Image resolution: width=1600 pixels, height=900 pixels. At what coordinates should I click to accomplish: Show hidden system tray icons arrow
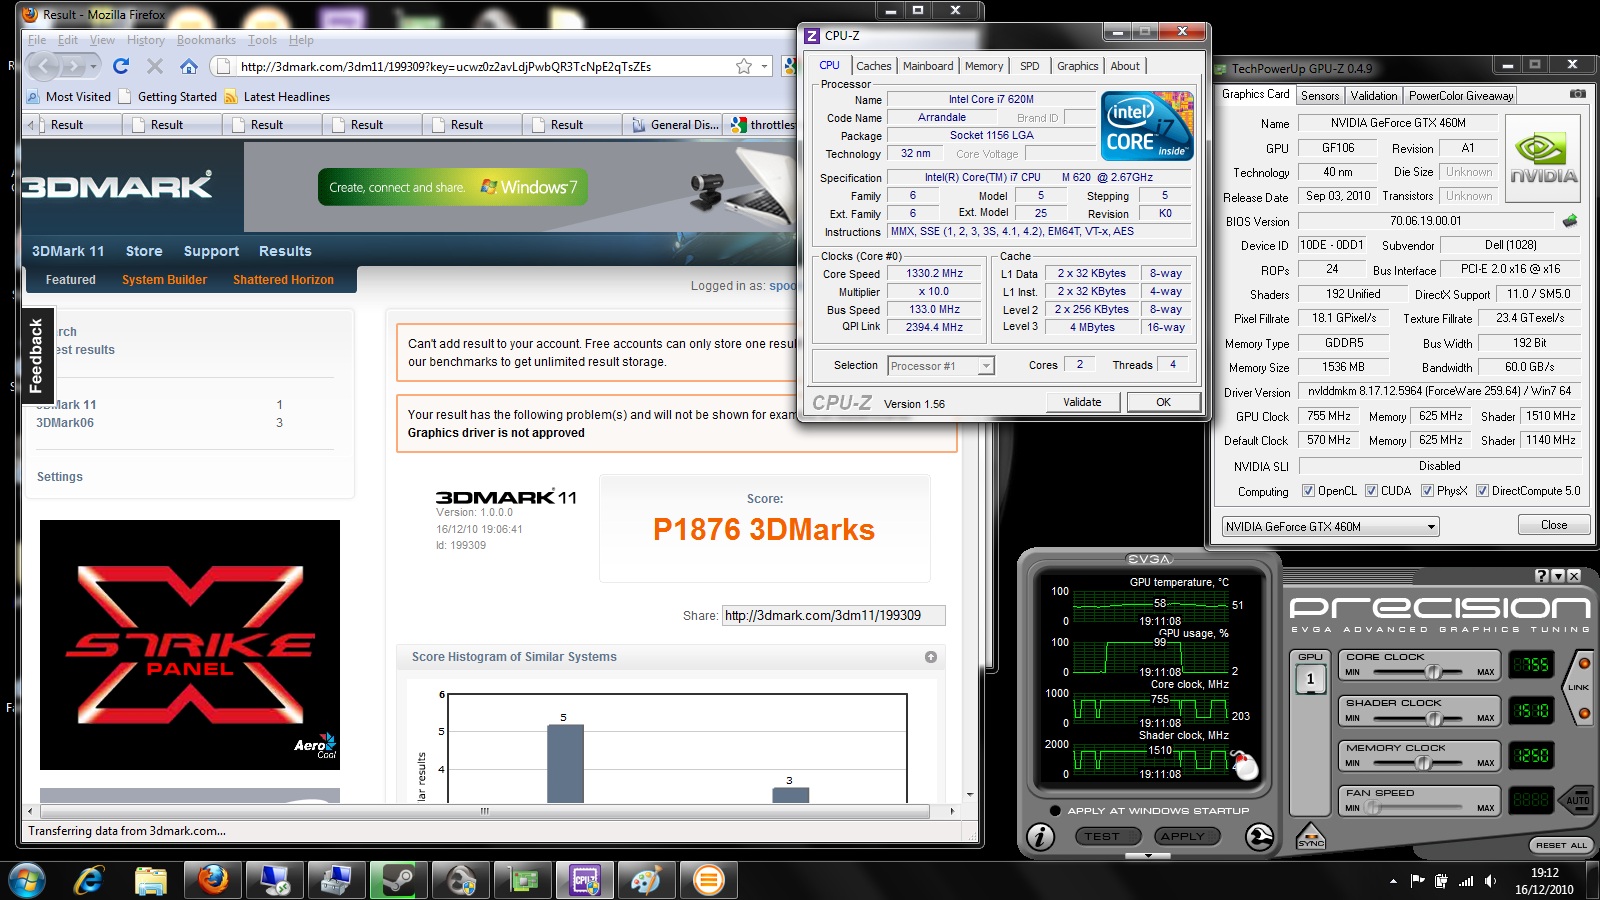point(1393,881)
